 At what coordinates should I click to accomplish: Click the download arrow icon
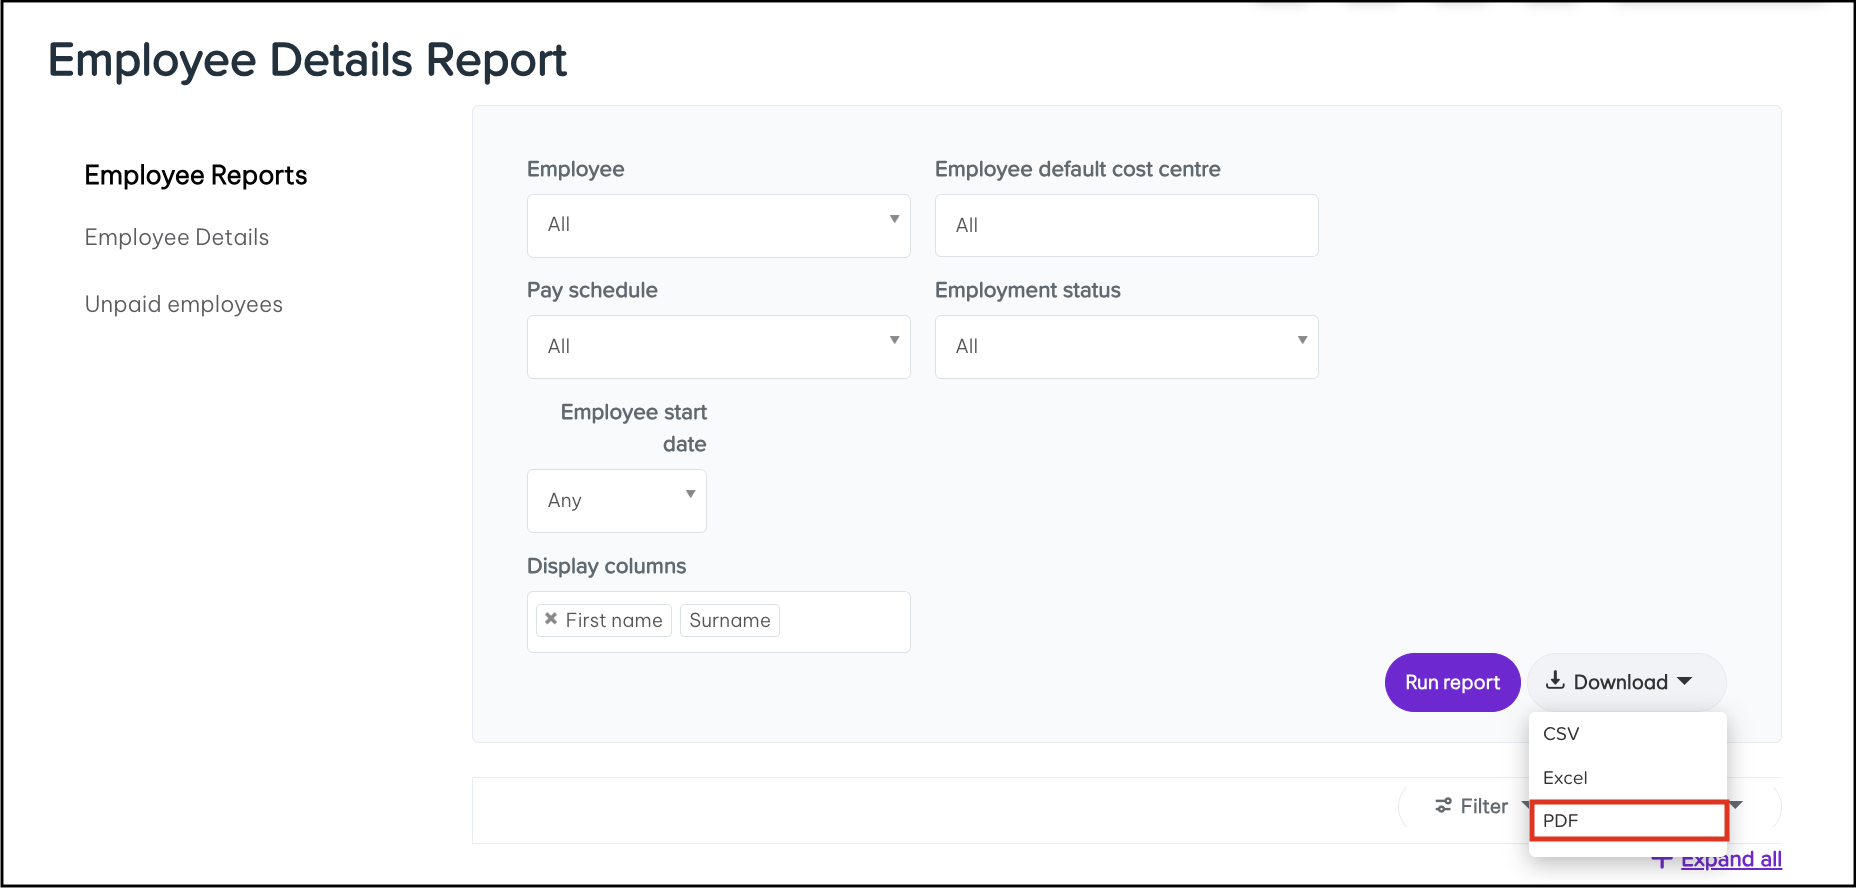click(x=1555, y=681)
